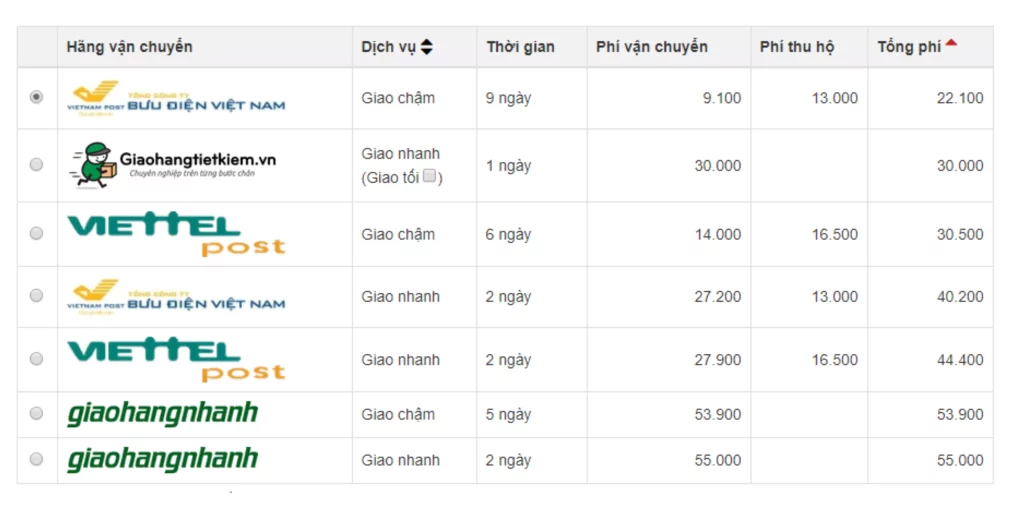Click the Hãng vận chuyển column header
Screen dimensions: 1024x508
(x=129, y=47)
